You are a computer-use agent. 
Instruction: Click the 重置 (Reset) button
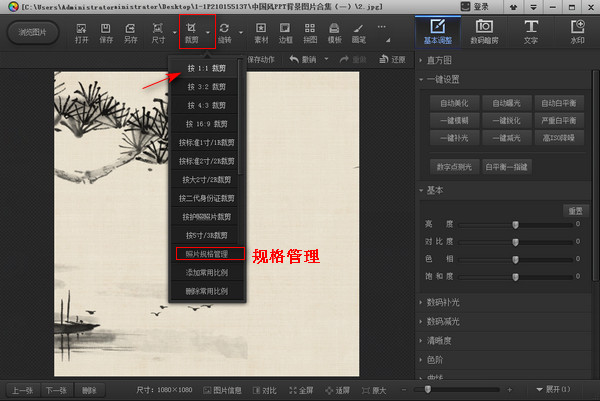575,211
